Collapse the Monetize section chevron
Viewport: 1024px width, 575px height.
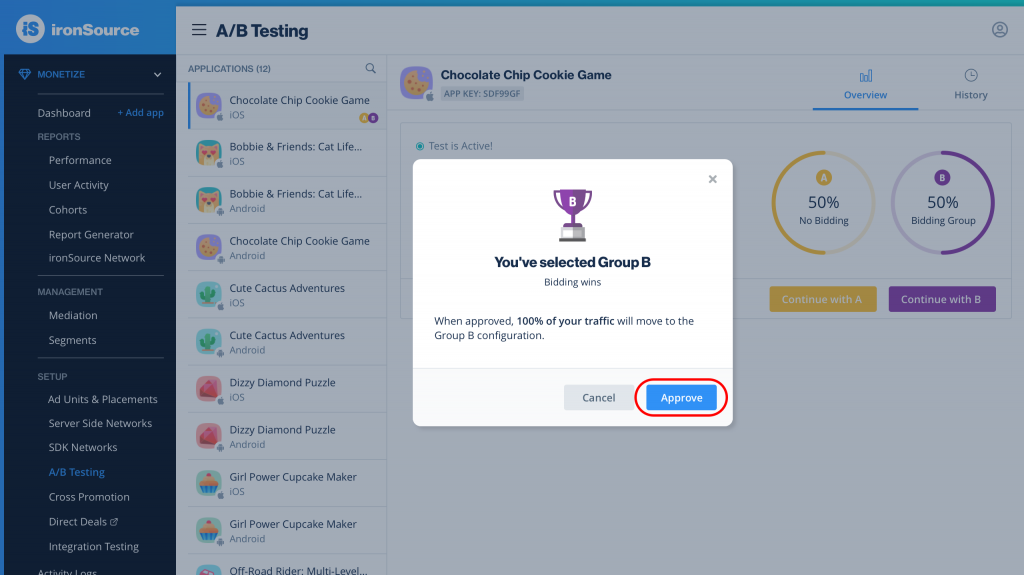tap(157, 74)
